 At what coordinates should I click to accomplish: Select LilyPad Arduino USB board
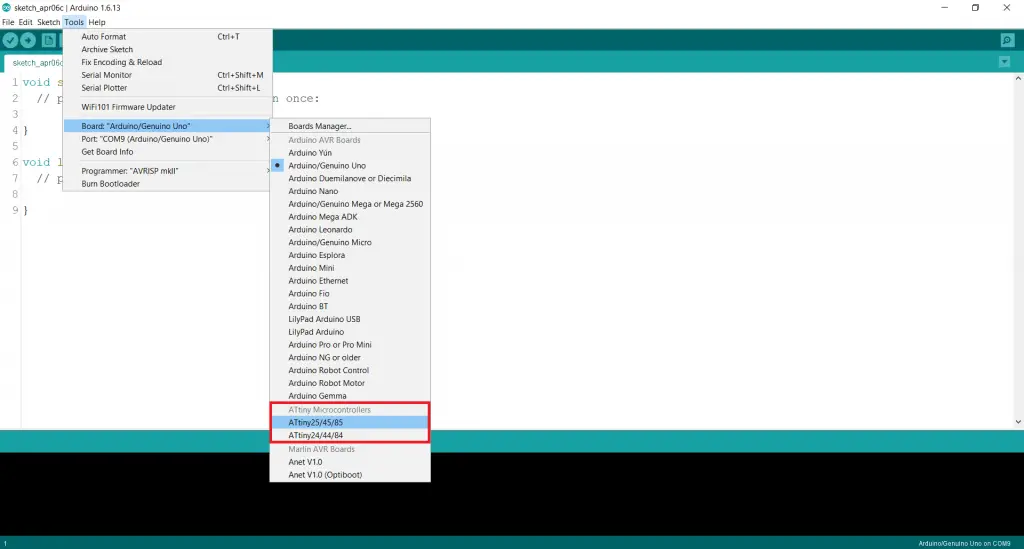[350, 319]
